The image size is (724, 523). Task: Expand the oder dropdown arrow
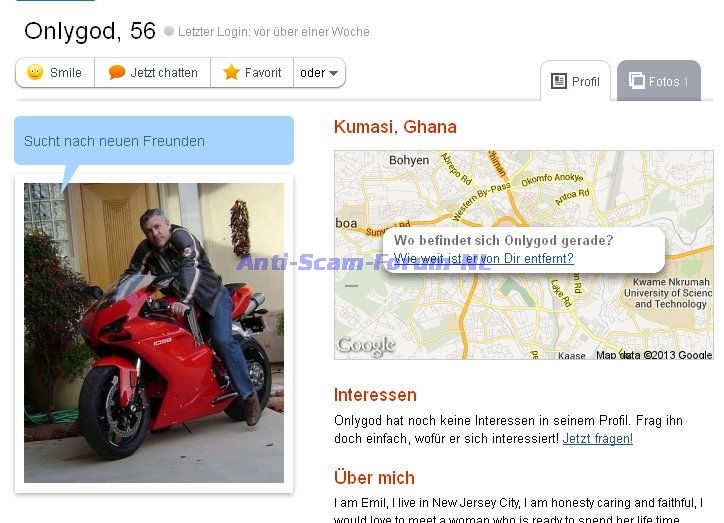pyautogui.click(x=333, y=73)
